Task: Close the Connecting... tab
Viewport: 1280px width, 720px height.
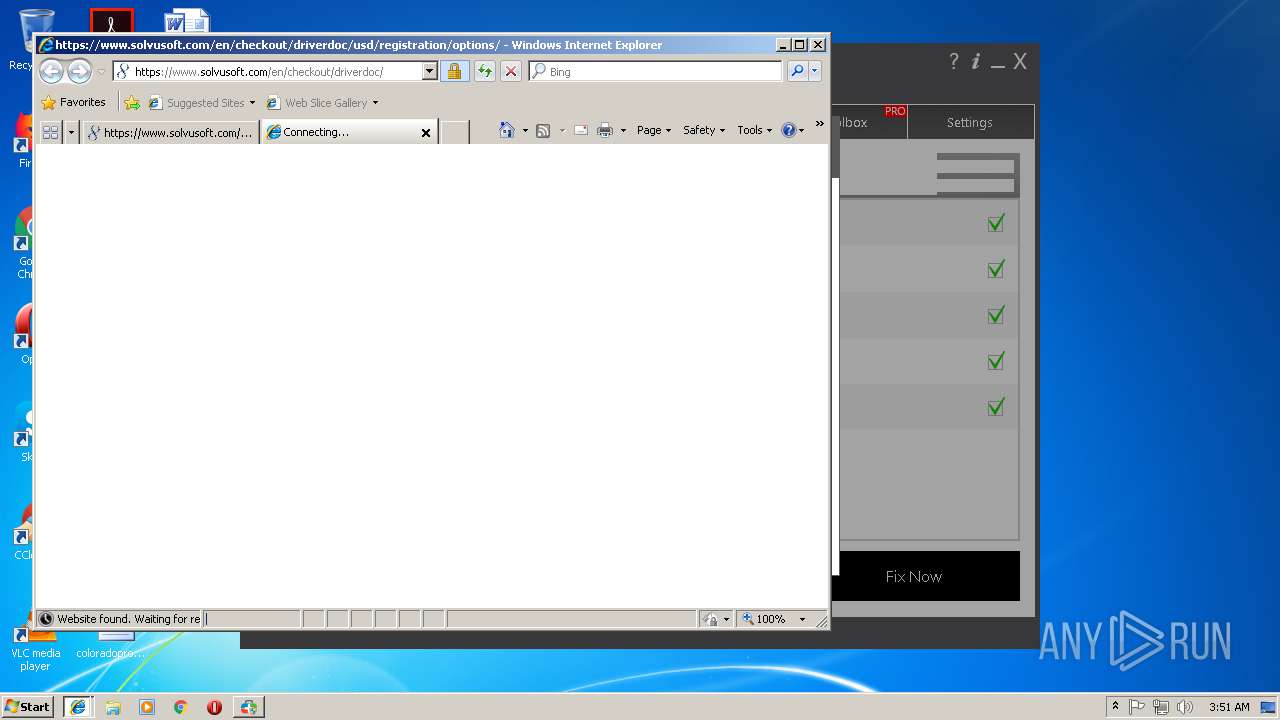Action: tap(425, 132)
